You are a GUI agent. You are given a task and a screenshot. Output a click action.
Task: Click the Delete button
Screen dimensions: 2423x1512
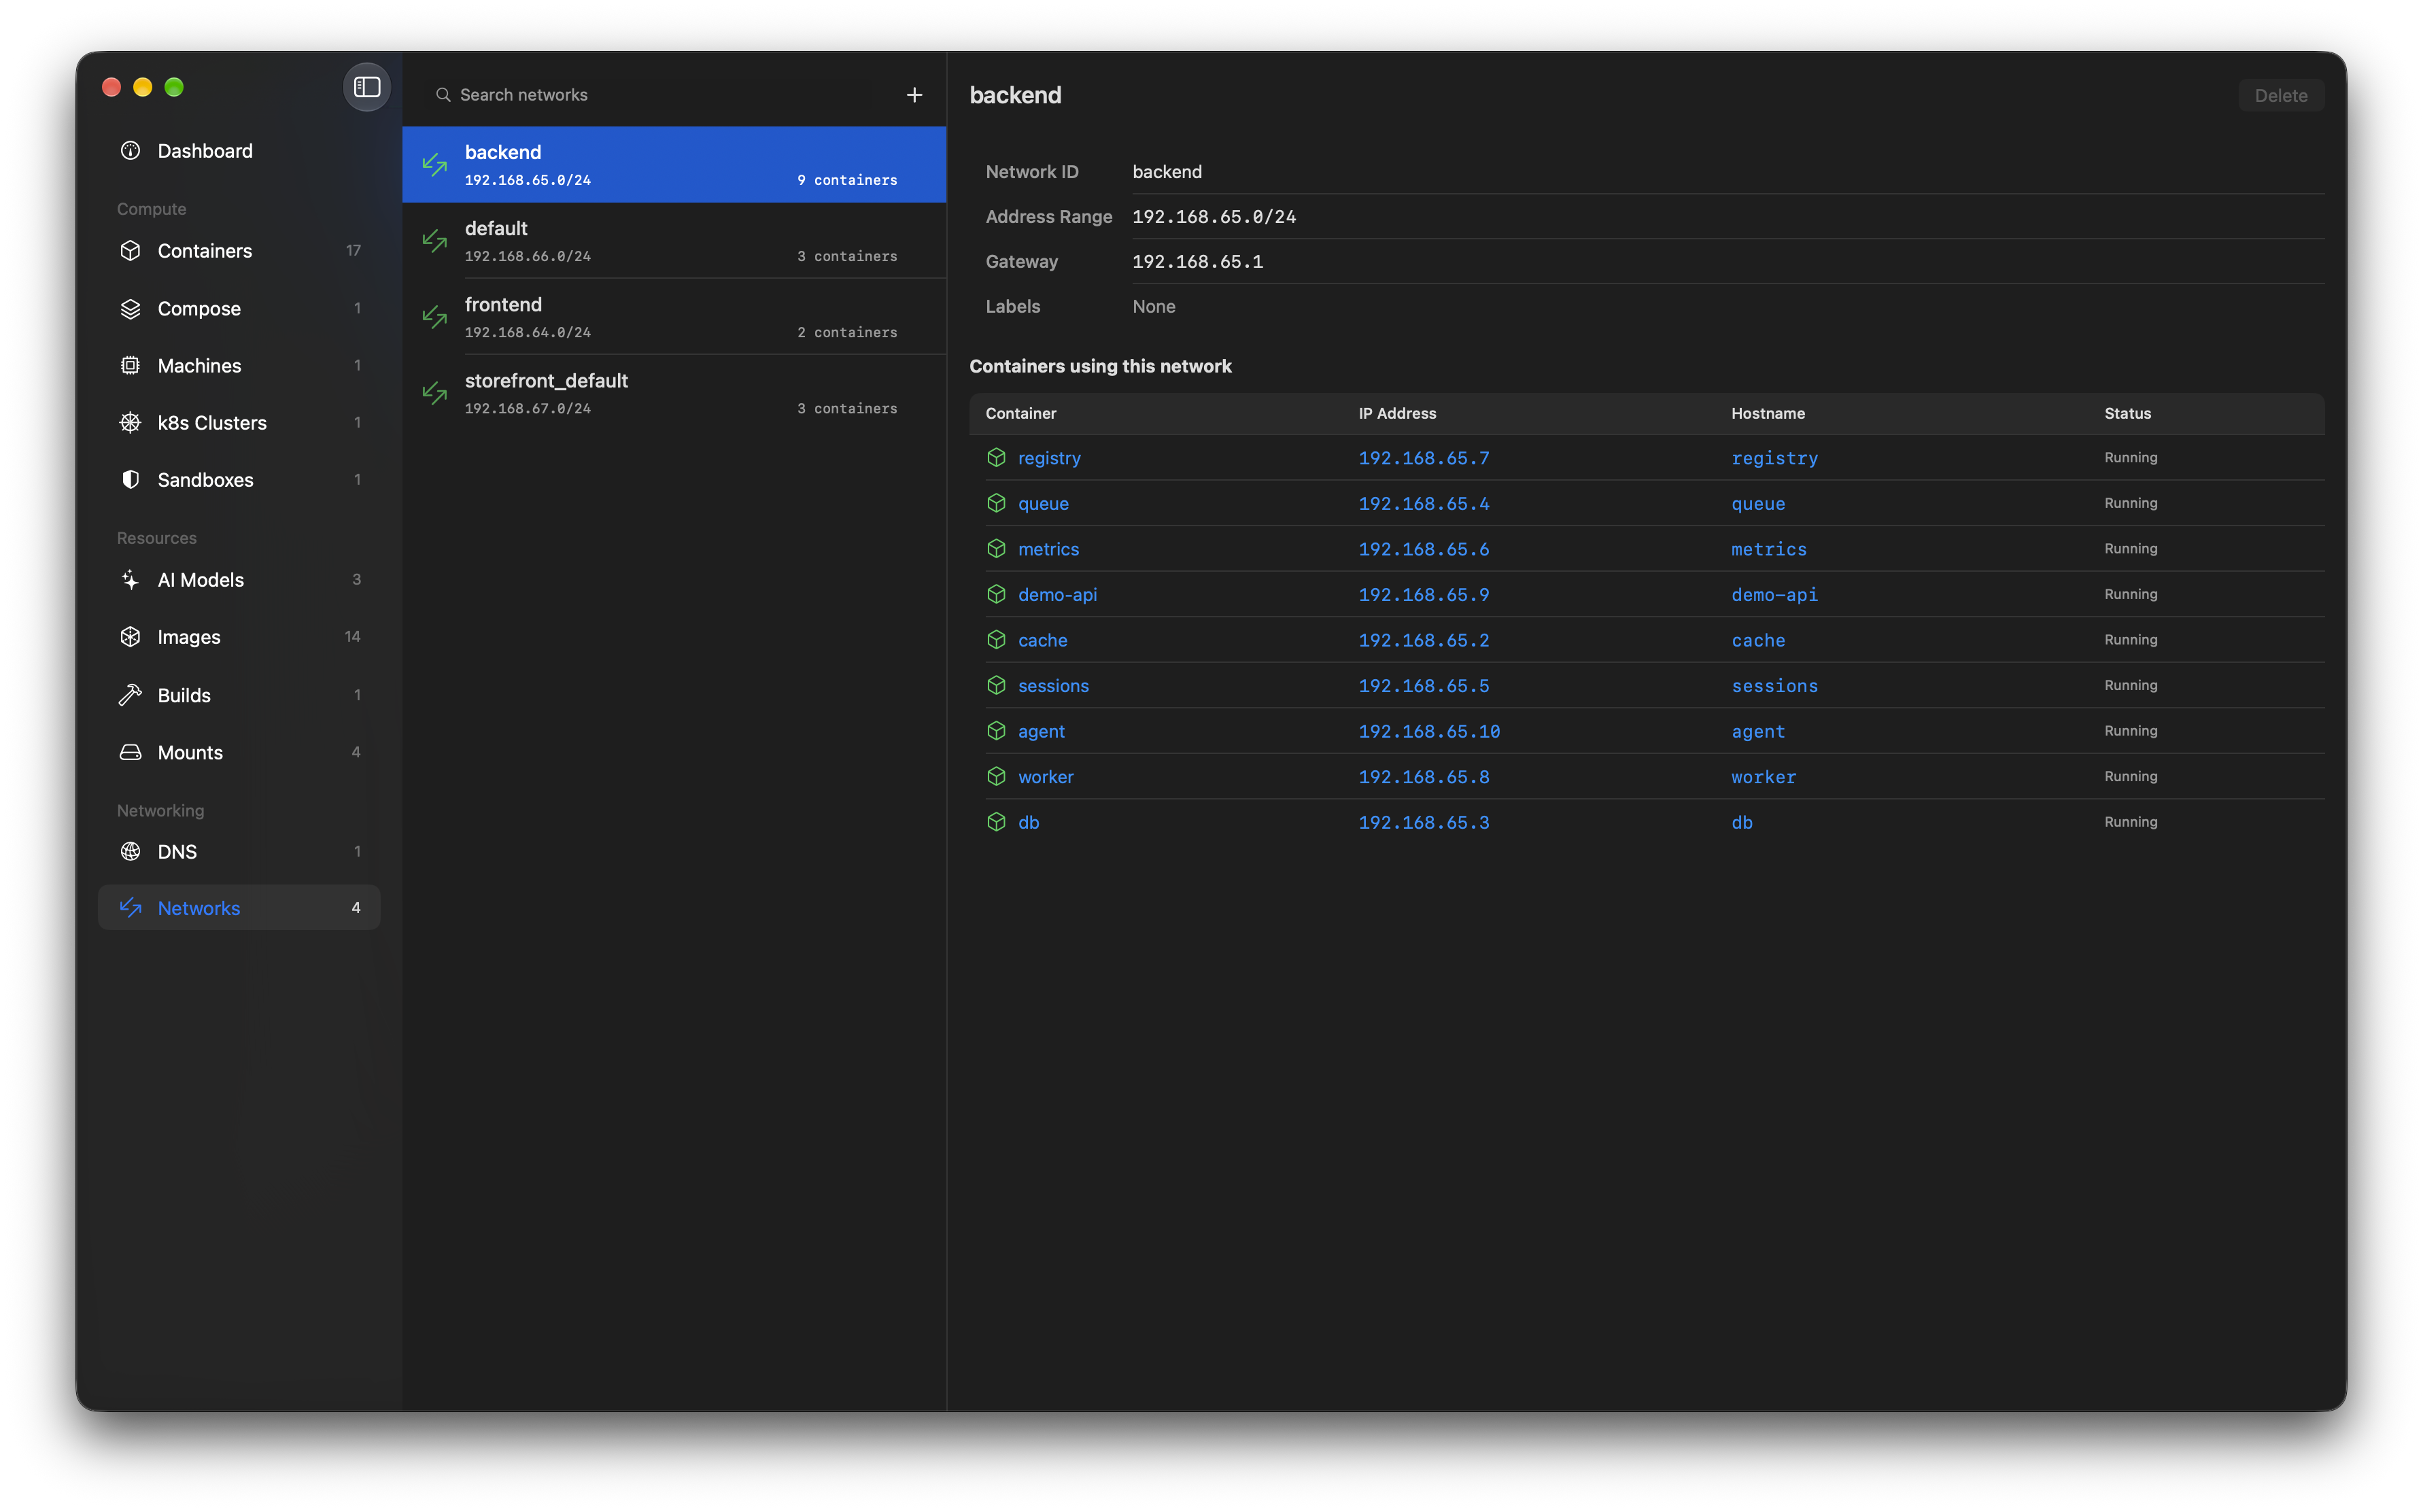(2281, 96)
